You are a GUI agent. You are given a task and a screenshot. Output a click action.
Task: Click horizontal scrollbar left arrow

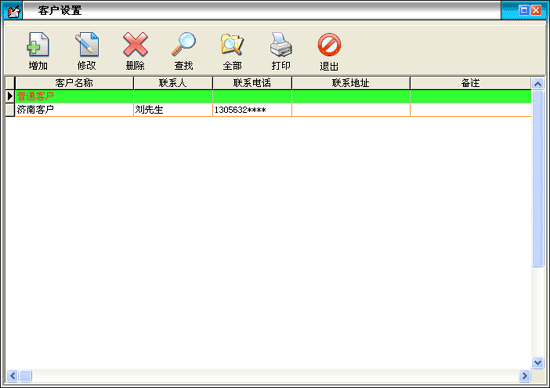click(12, 376)
